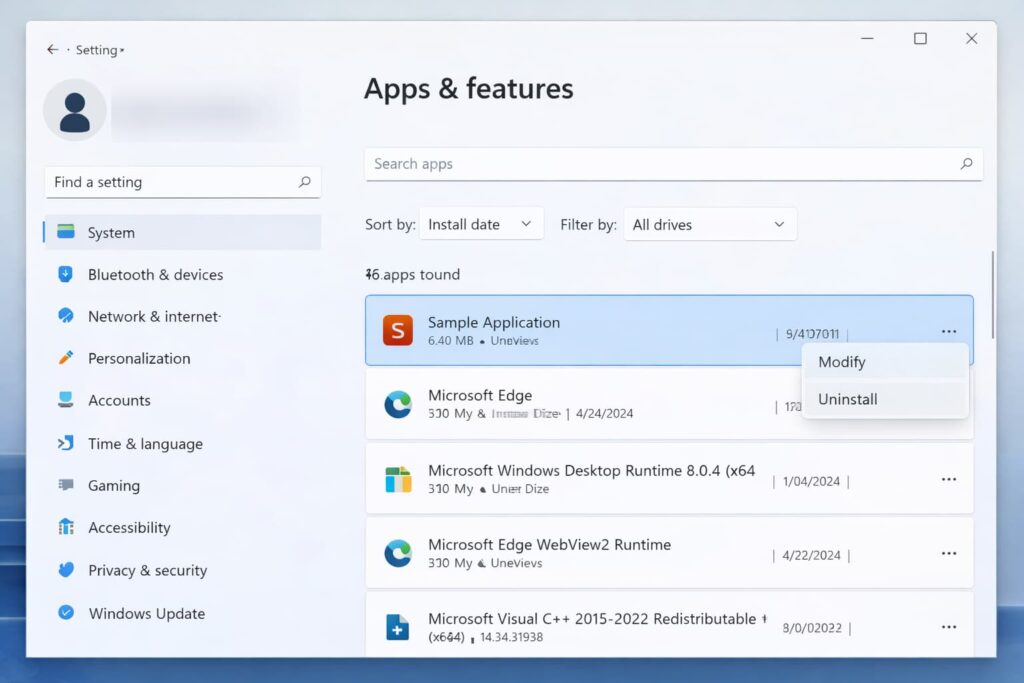Open the Filter by All drives dropdown
The width and height of the screenshot is (1024, 683).
pos(709,224)
